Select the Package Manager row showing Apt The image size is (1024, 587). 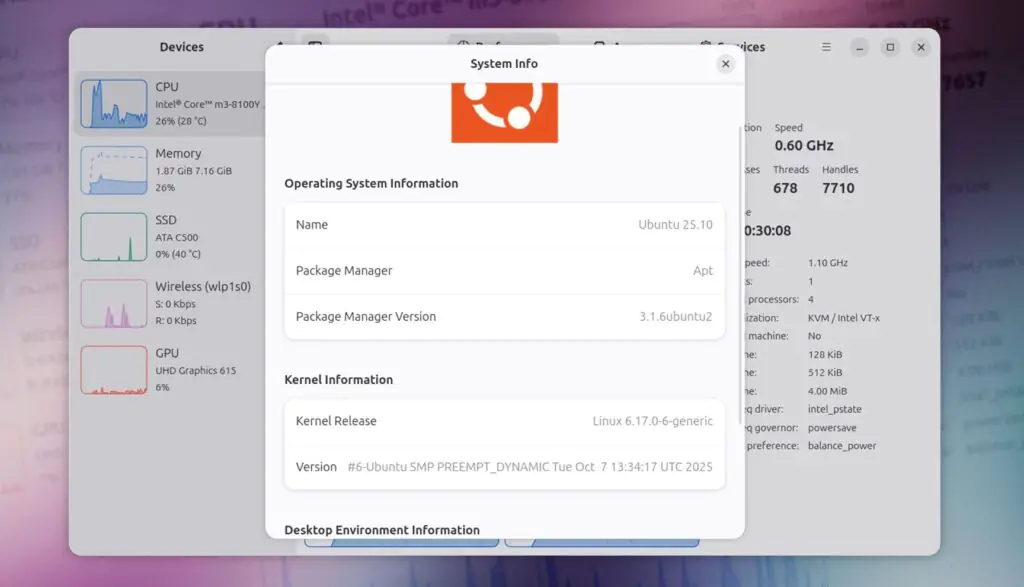(x=504, y=271)
